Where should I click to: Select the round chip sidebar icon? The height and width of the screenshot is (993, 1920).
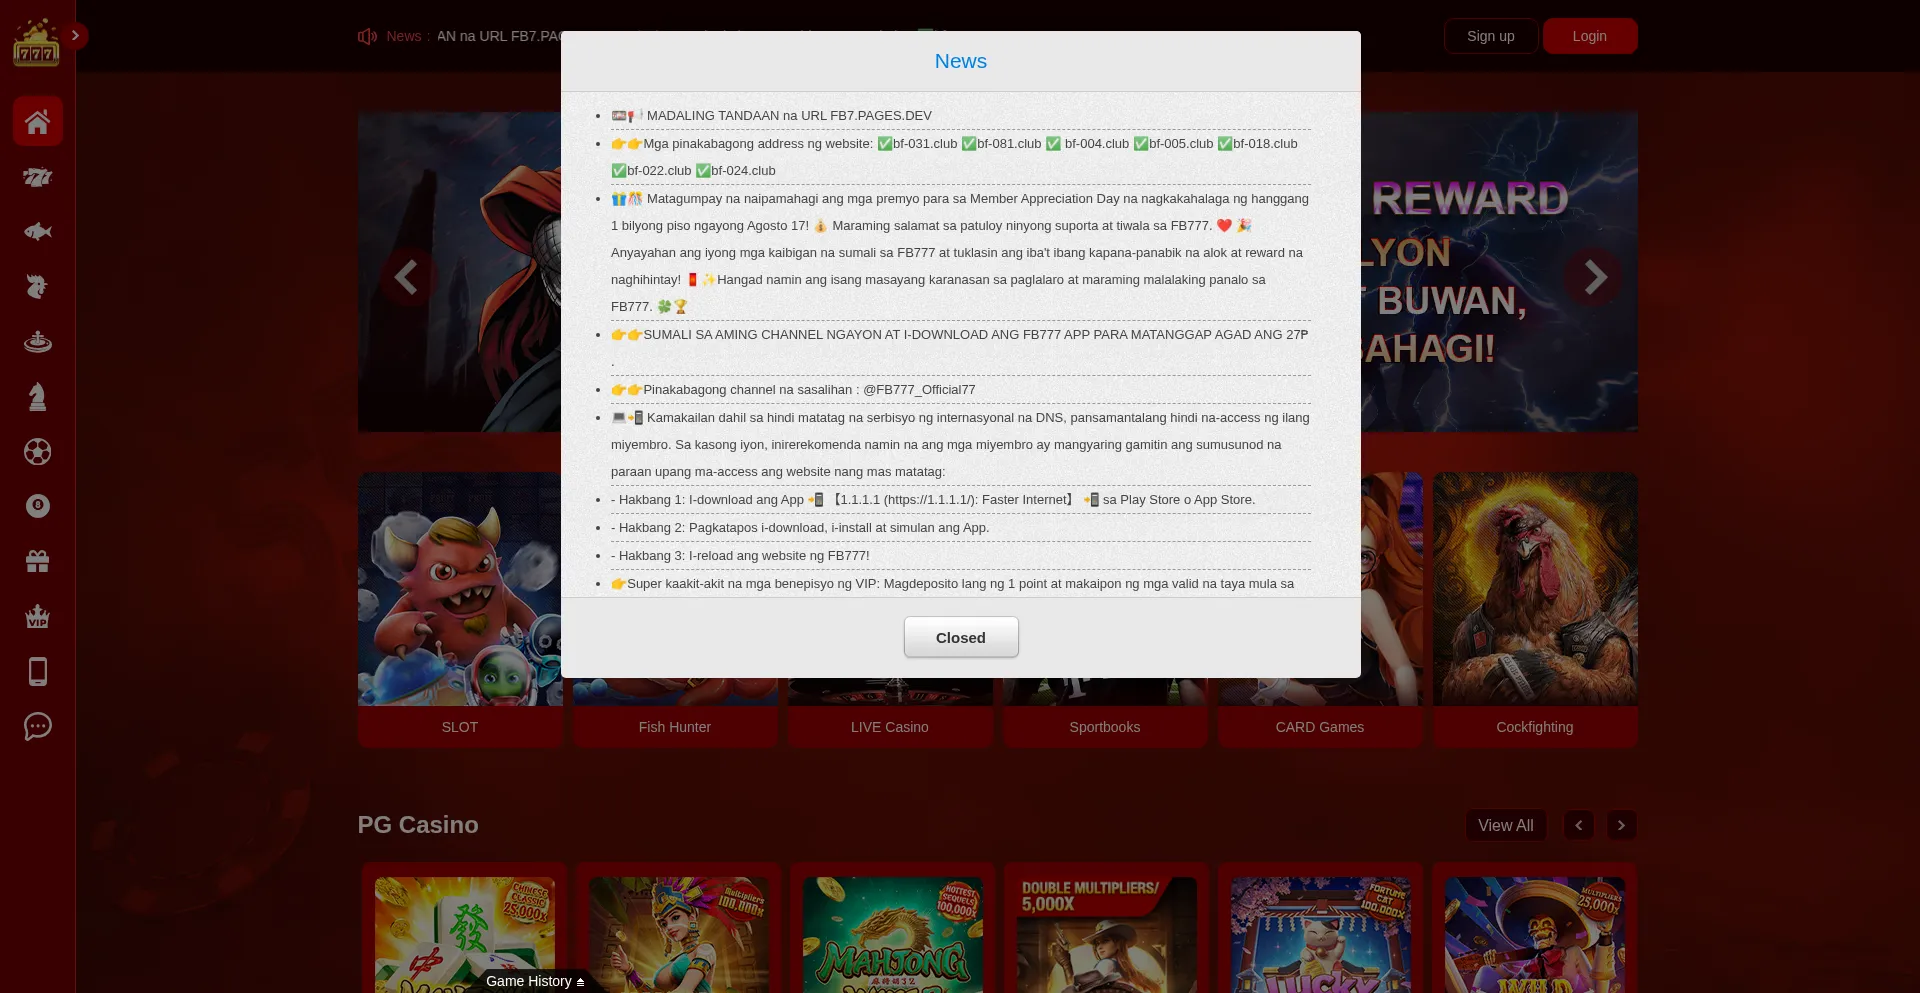click(x=38, y=506)
